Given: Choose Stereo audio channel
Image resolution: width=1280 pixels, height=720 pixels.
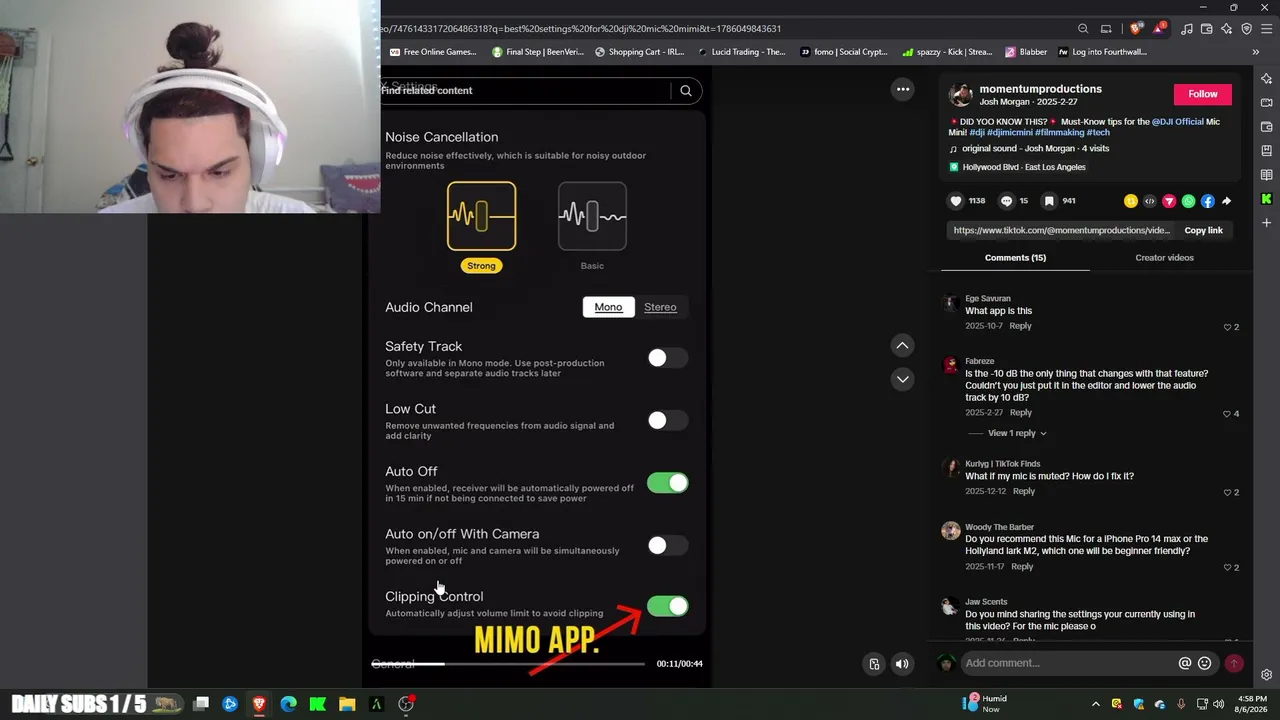Looking at the screenshot, I should tap(660, 307).
